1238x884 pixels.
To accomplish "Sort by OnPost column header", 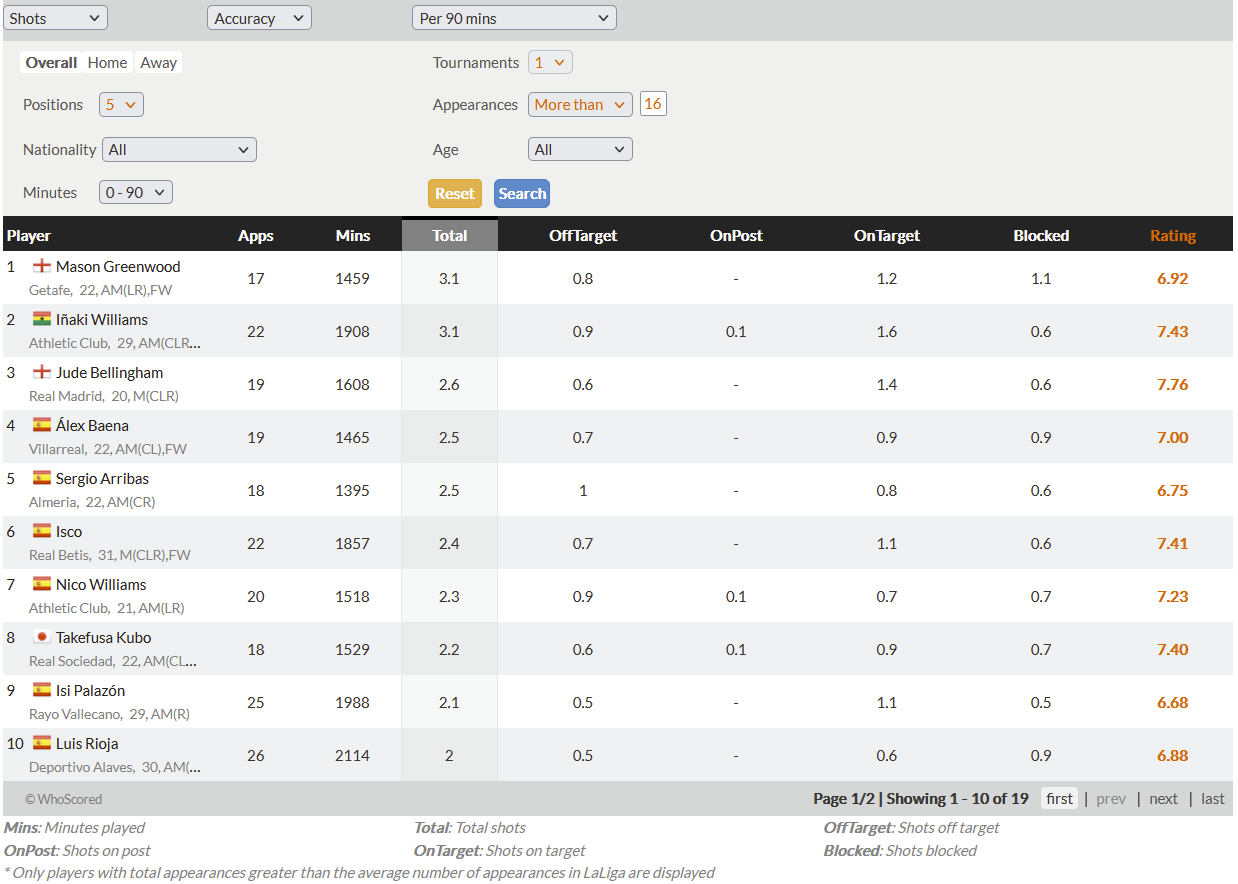I will pos(736,236).
